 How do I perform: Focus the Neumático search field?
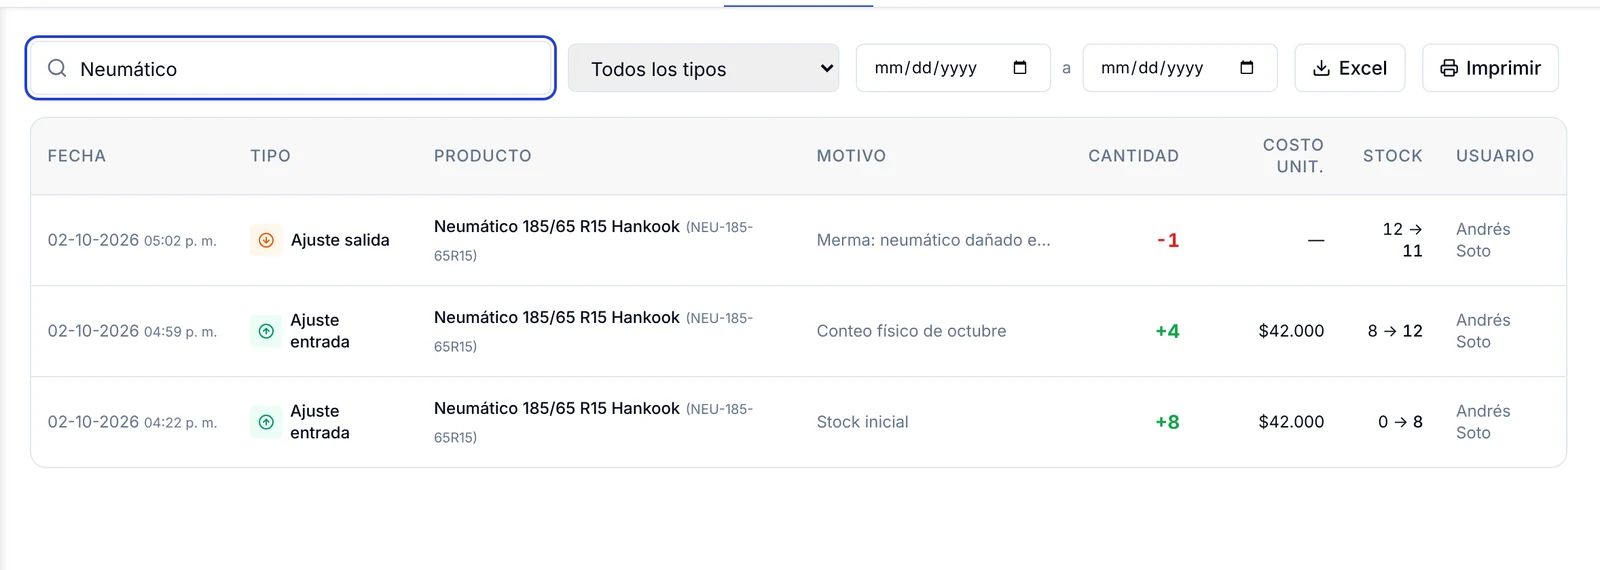coord(290,68)
